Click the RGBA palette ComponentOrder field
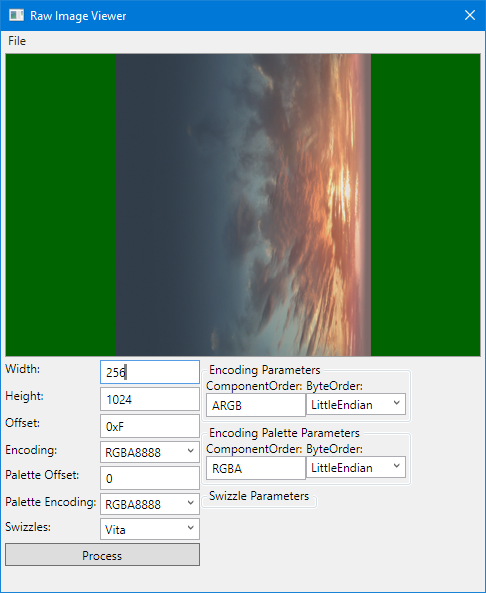 pyautogui.click(x=256, y=468)
